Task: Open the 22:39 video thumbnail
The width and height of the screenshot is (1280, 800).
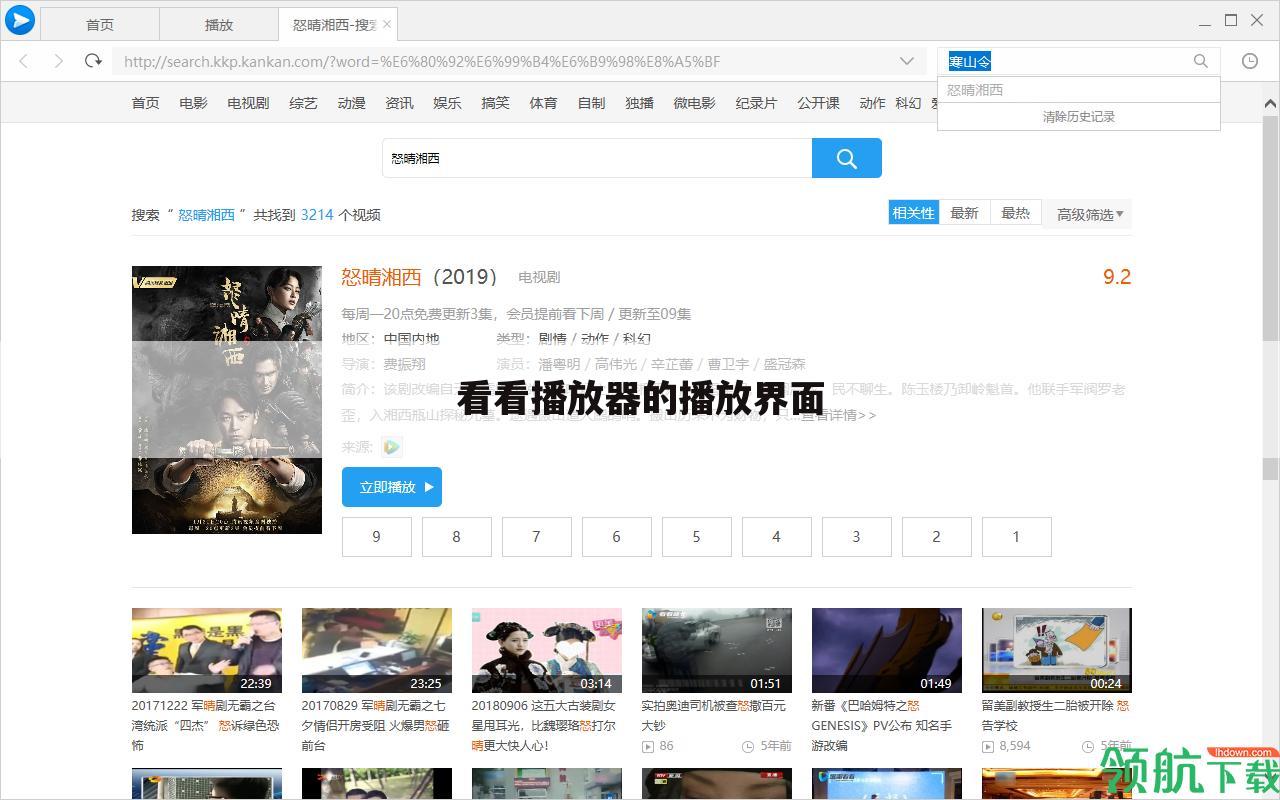Action: 207,650
